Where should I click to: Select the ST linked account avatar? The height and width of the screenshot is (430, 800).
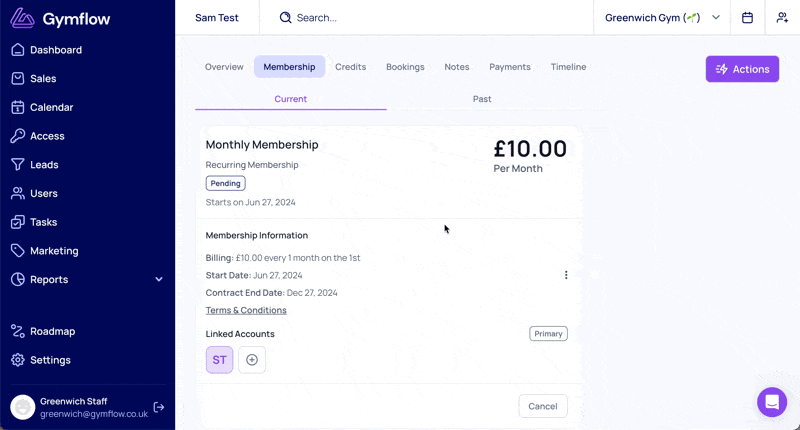point(219,360)
